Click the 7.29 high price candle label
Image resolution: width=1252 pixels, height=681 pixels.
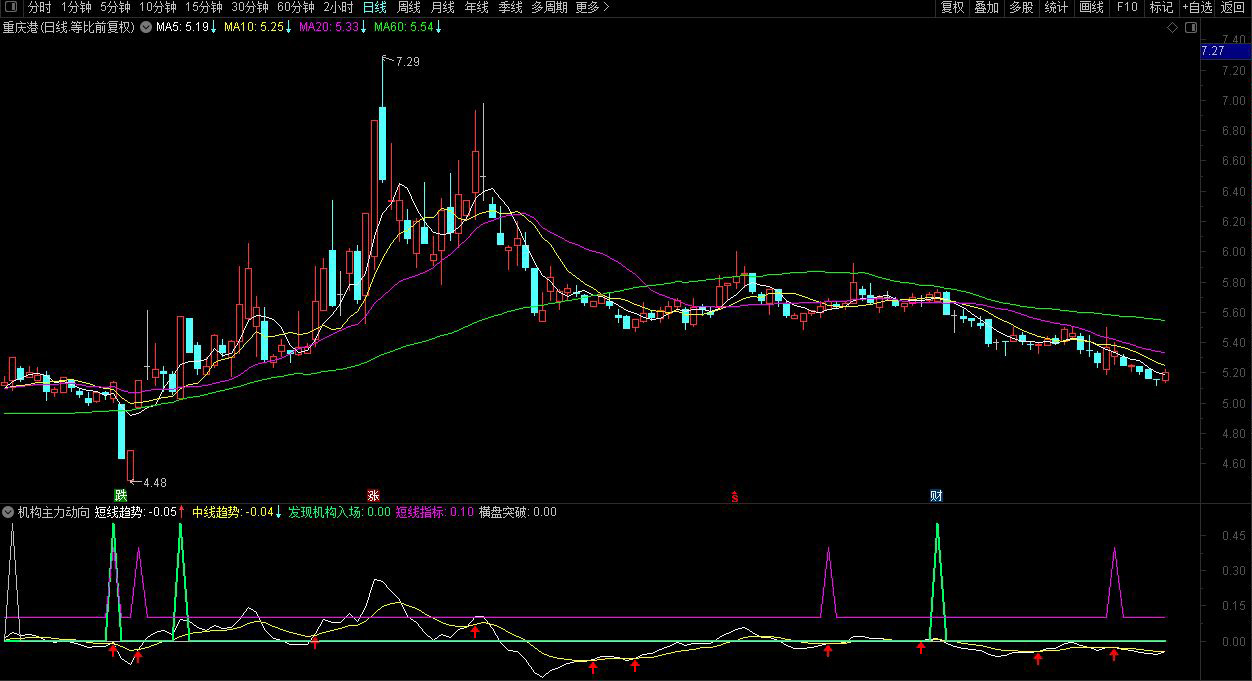407,62
